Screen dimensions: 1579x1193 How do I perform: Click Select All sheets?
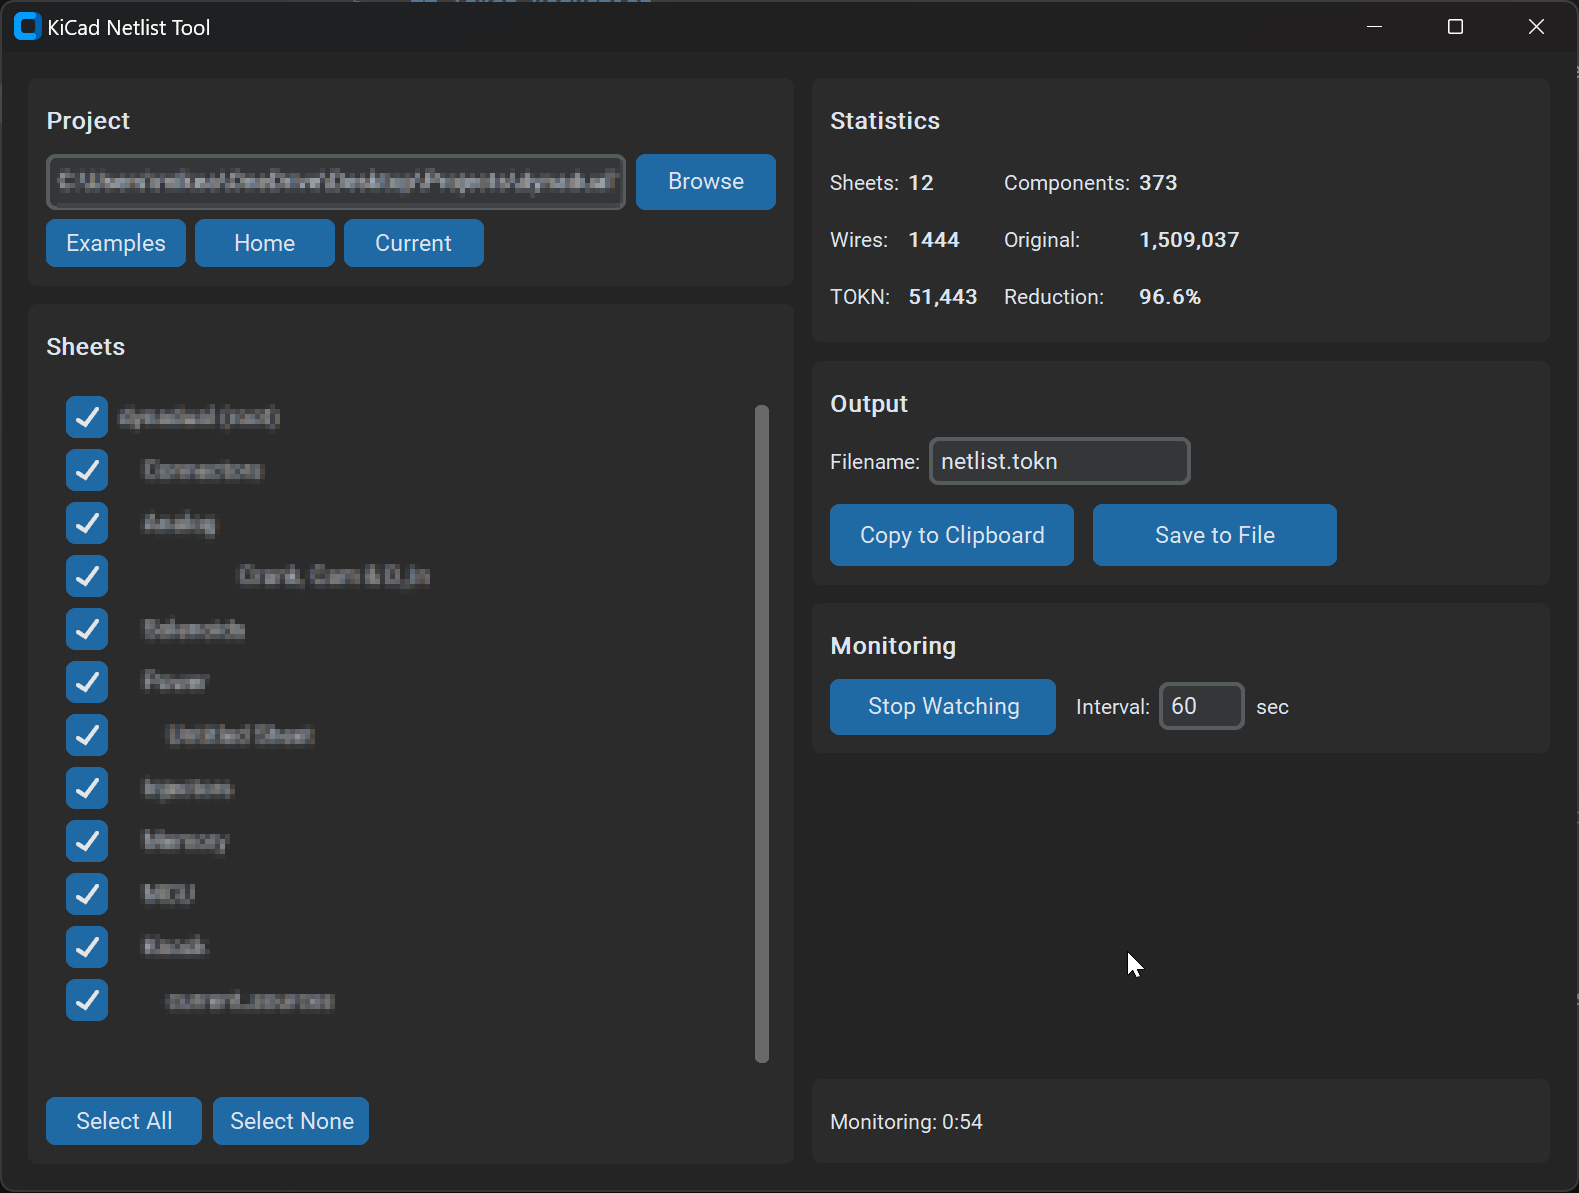tap(124, 1121)
